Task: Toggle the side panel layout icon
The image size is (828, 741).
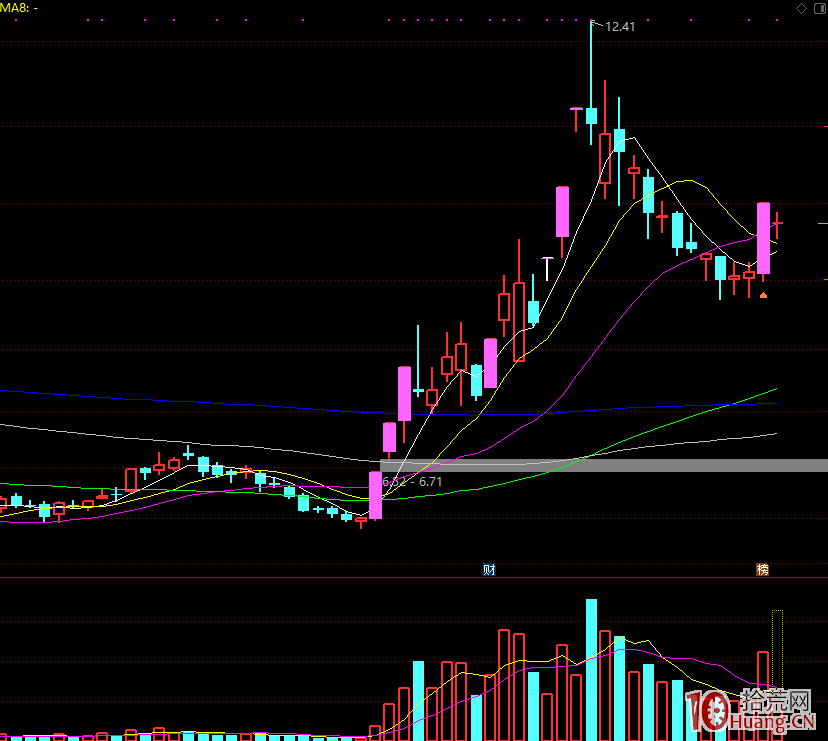Action: point(820,8)
